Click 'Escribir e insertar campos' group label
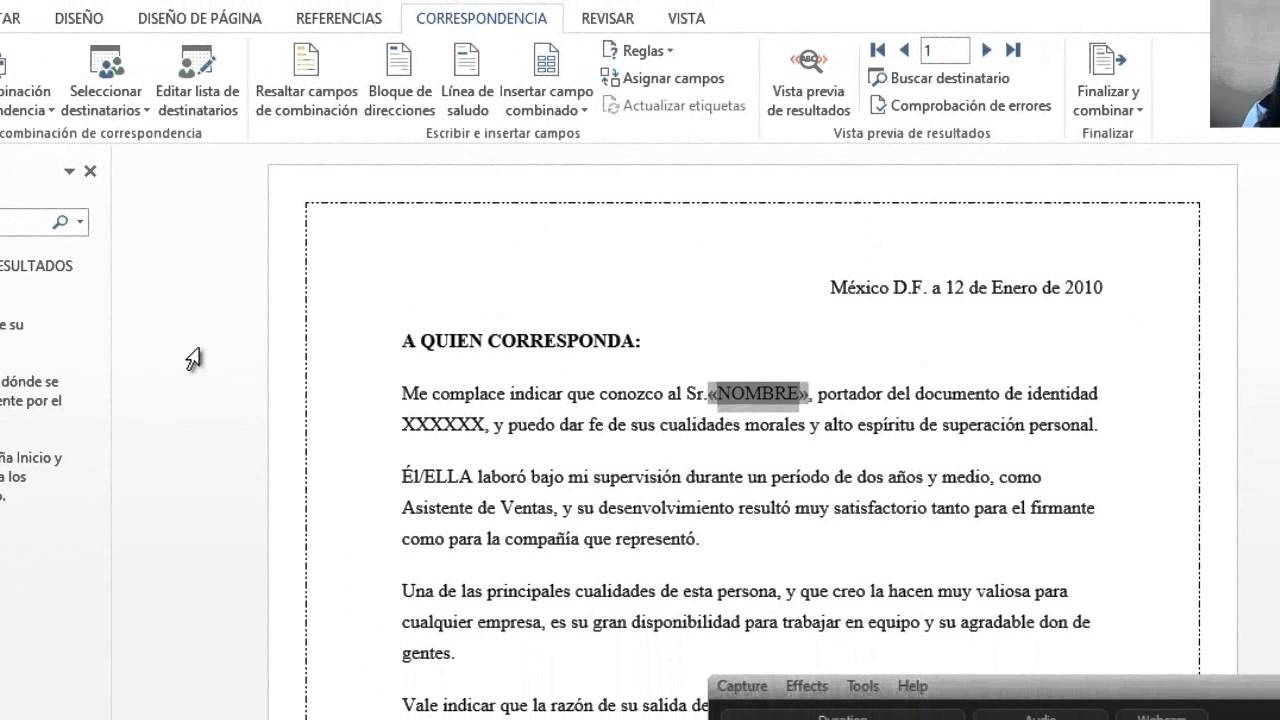The width and height of the screenshot is (1280, 720). point(503,133)
